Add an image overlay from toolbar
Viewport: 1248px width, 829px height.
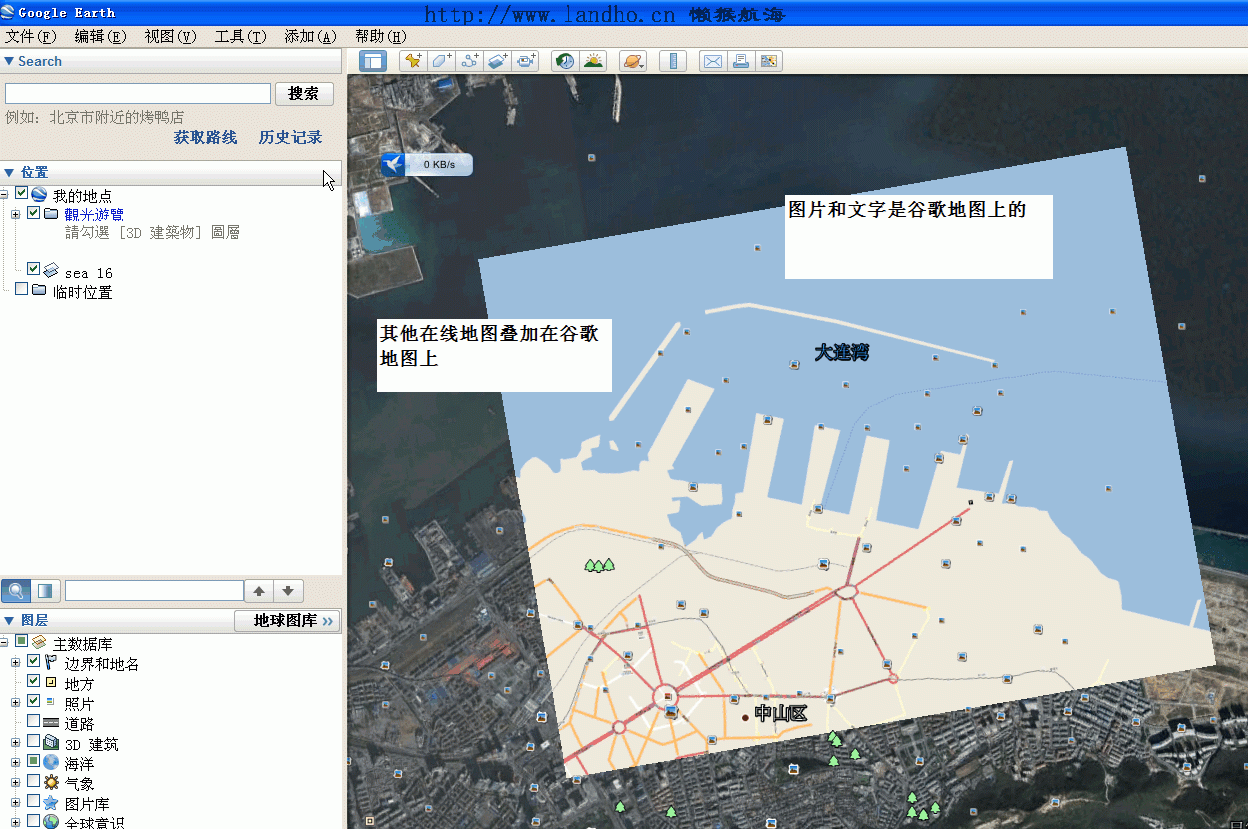tap(497, 61)
